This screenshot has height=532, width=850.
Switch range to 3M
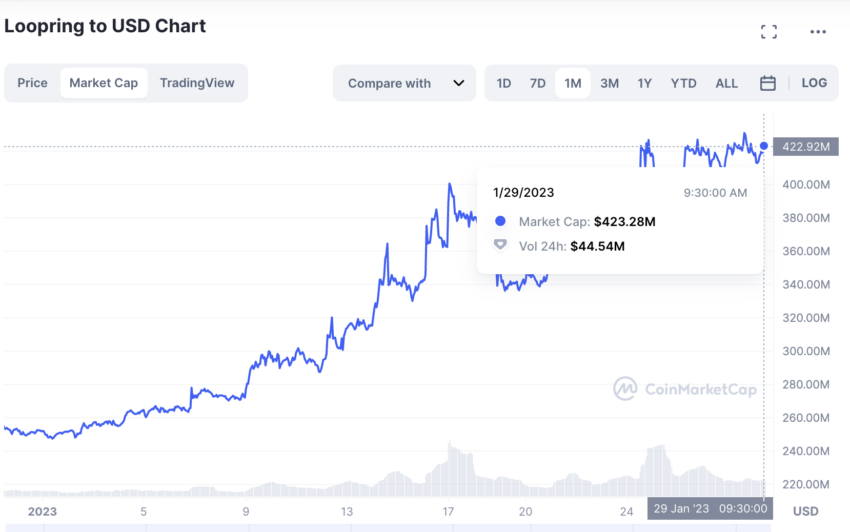click(609, 83)
